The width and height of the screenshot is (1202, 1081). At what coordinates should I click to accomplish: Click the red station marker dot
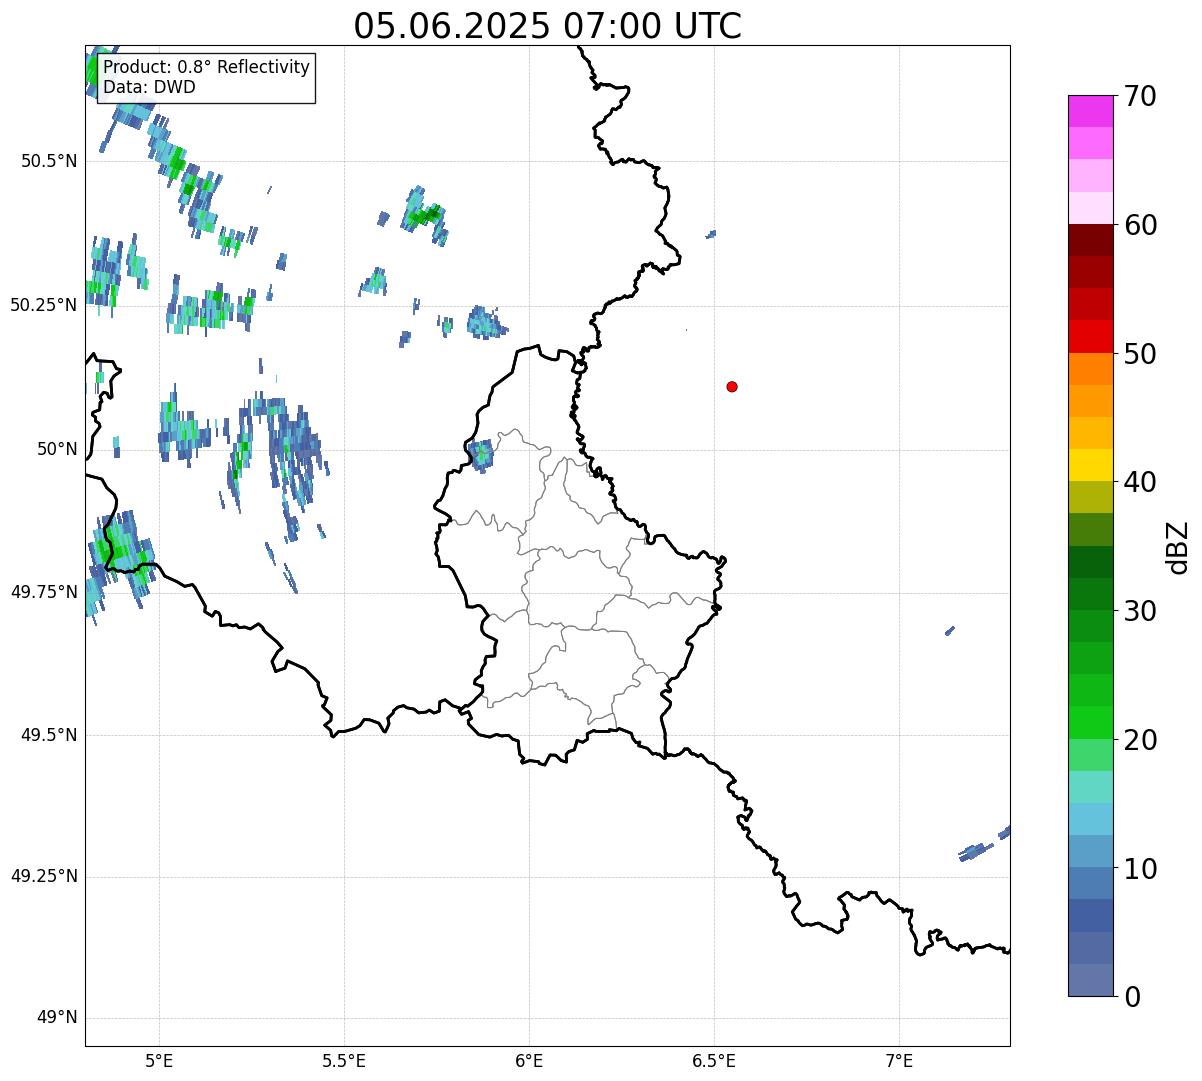coord(732,387)
